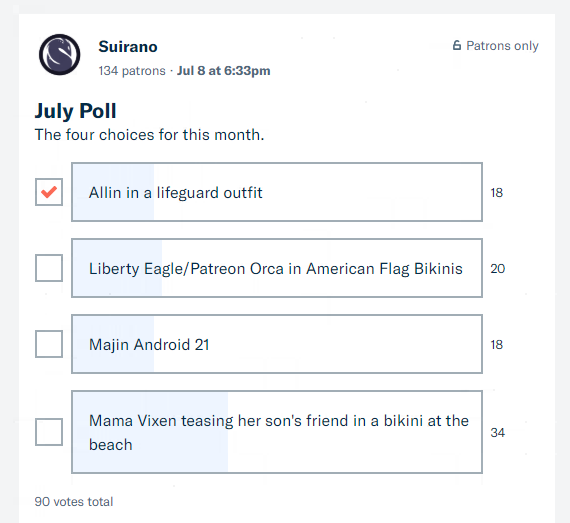Tick the Majin Android 21 checkbox
The width and height of the screenshot is (570, 523).
click(49, 344)
